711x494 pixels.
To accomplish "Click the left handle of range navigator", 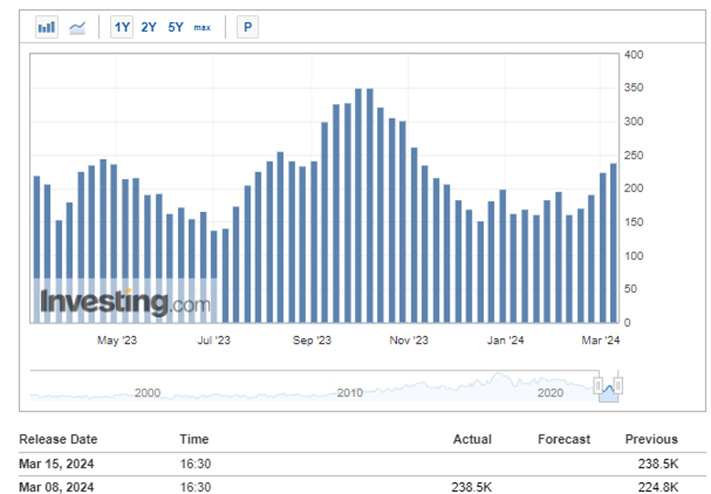I will coord(598,386).
